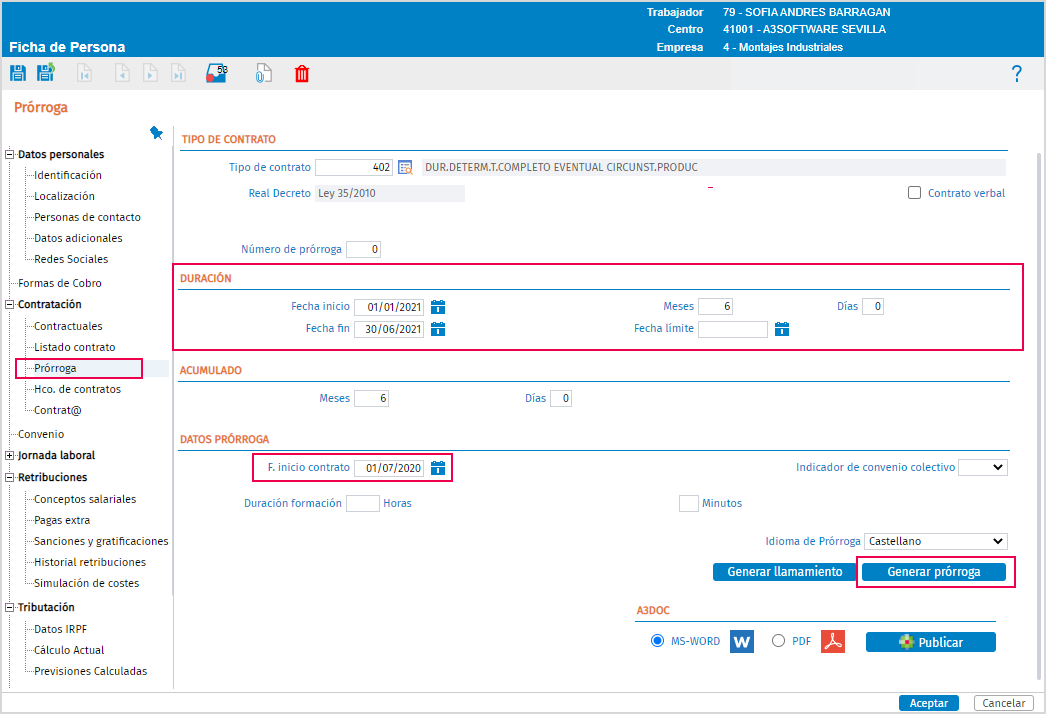Open the inbox tray icon showing 53
This screenshot has width=1046, height=714.
[217, 73]
